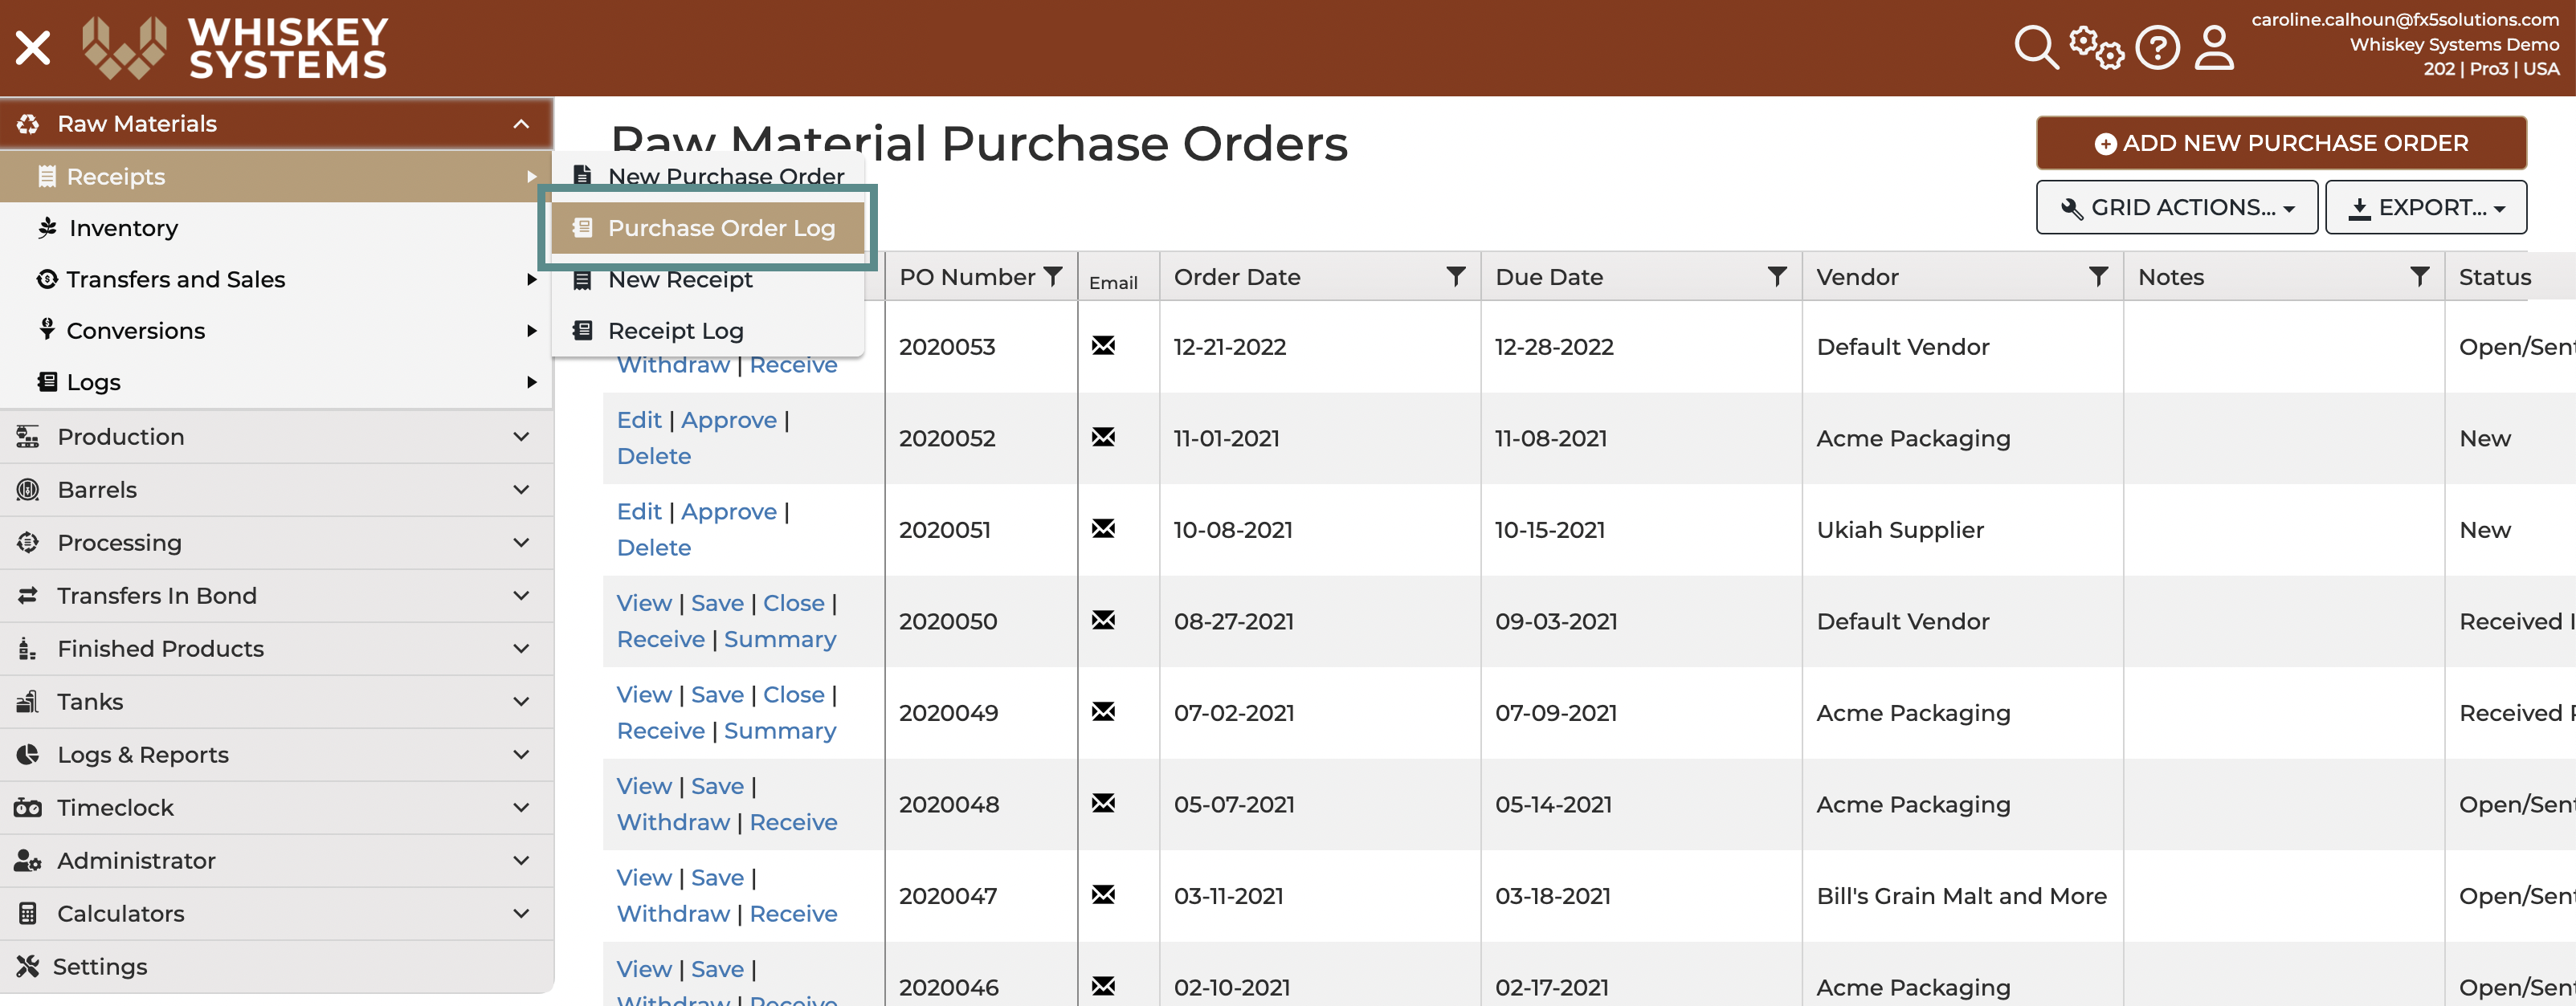Screen dimensions: 2576x1006
Task: Select Purchase Order Log menu item
Action: (708, 228)
